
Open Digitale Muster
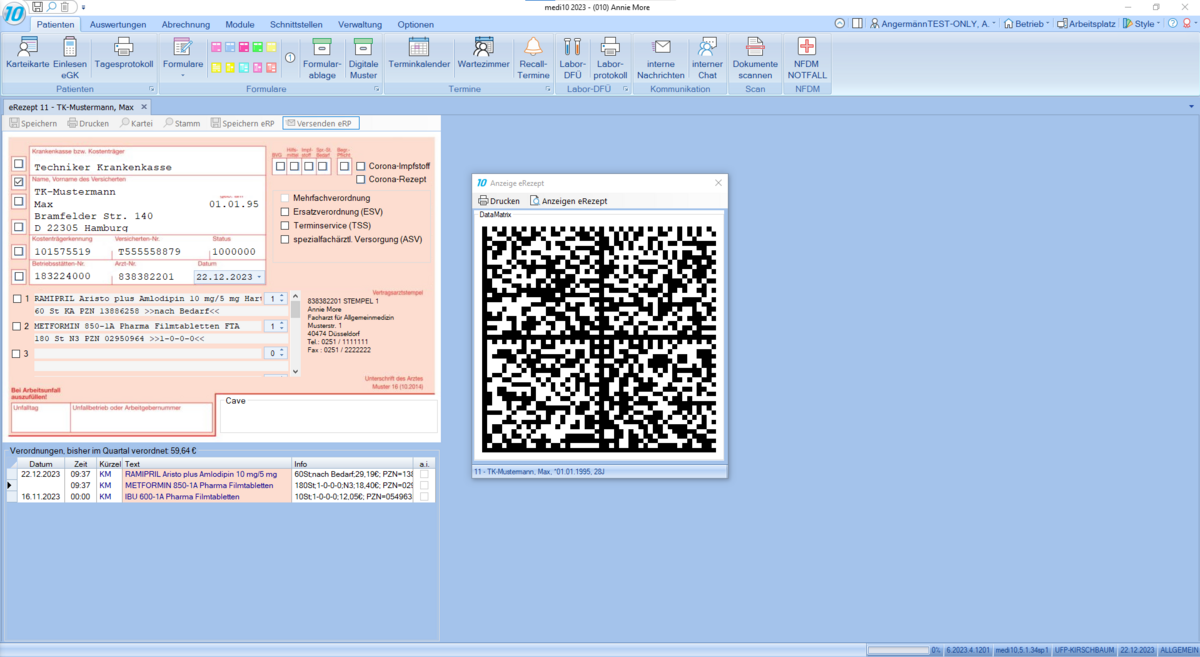point(364,58)
